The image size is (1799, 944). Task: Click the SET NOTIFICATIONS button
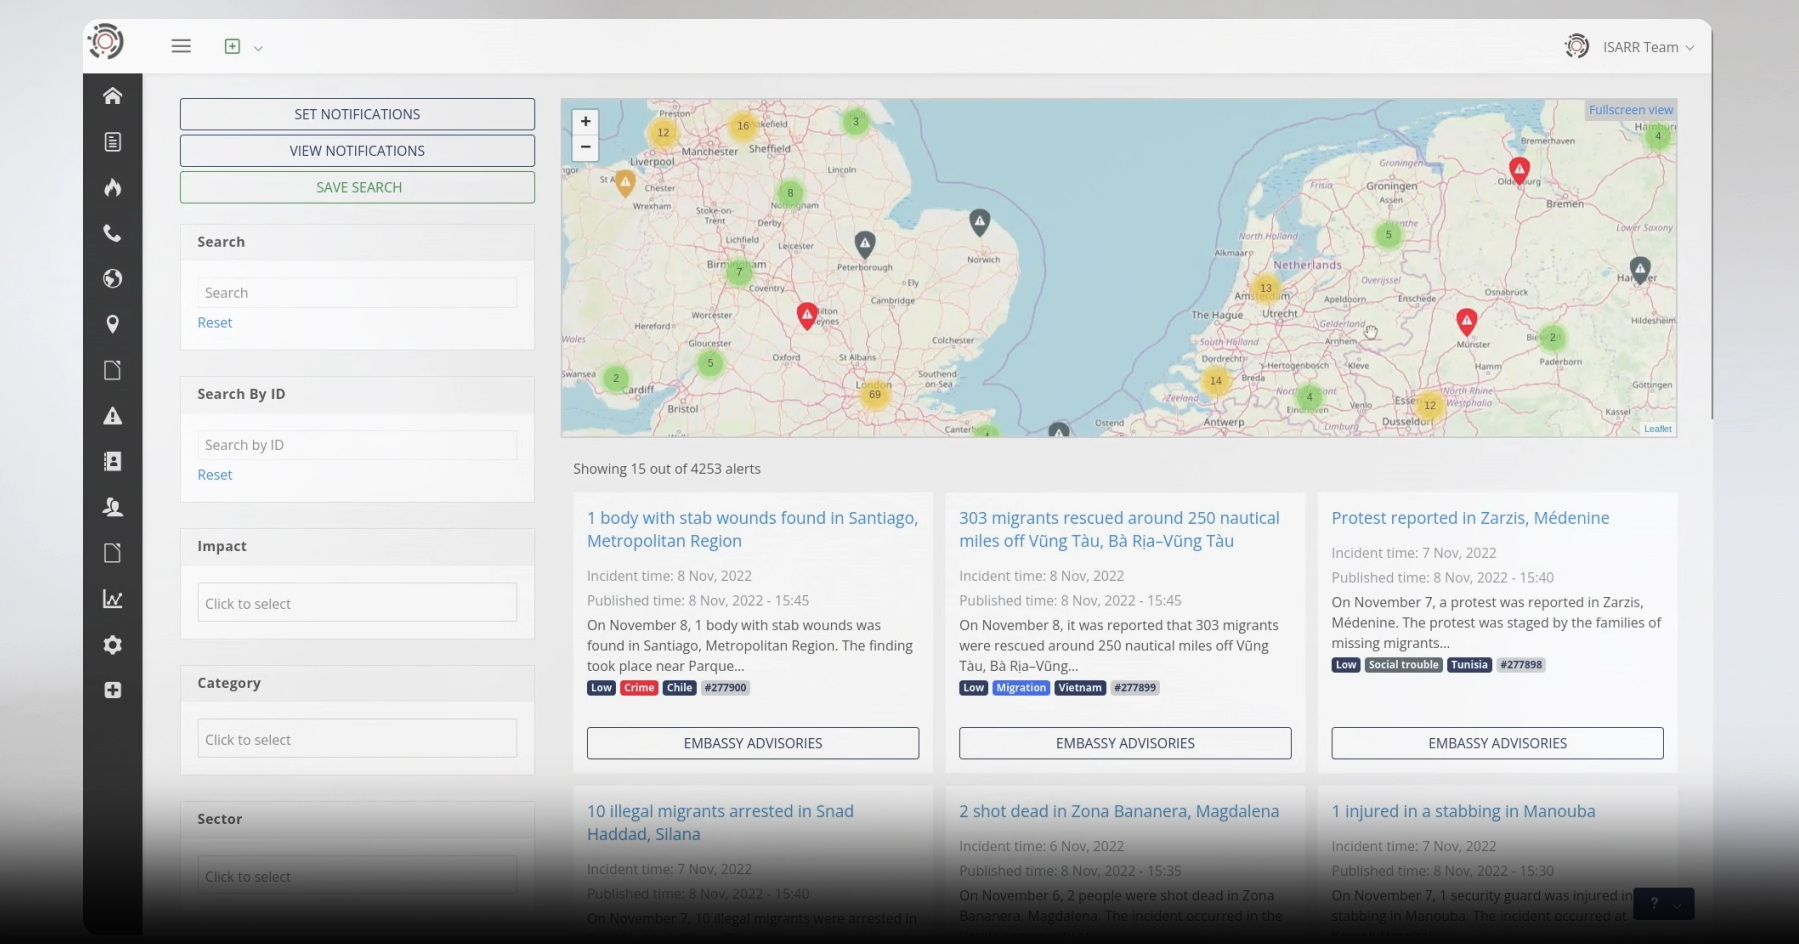click(357, 114)
